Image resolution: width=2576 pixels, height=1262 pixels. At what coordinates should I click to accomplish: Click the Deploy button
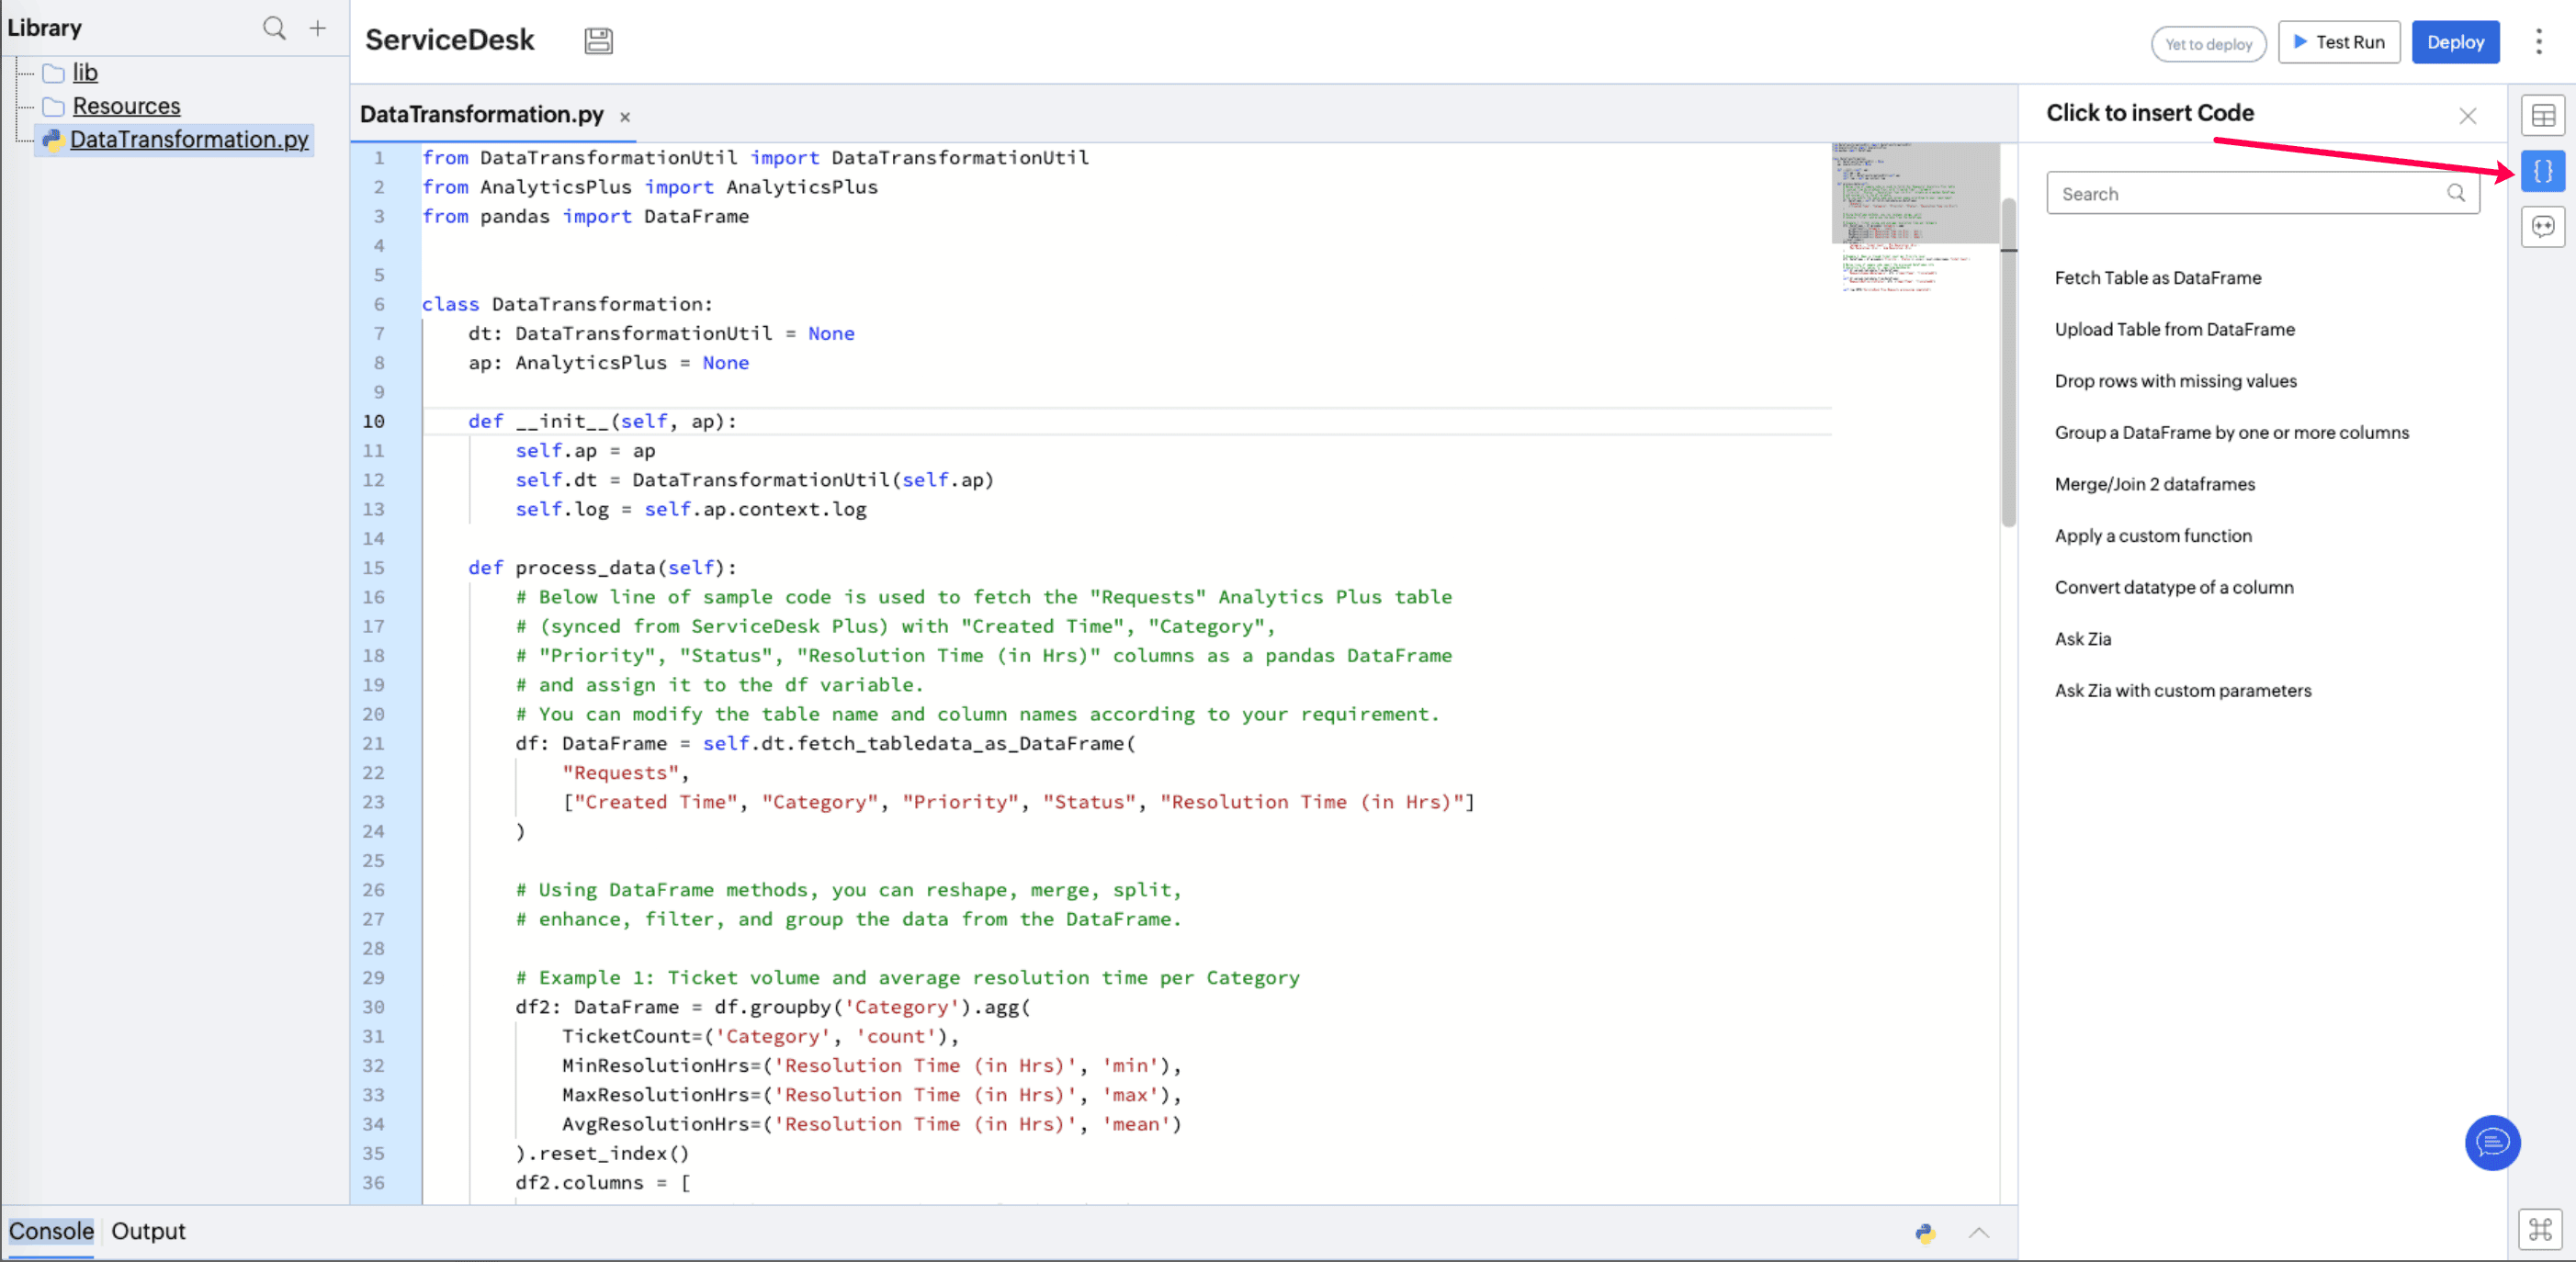point(2455,42)
